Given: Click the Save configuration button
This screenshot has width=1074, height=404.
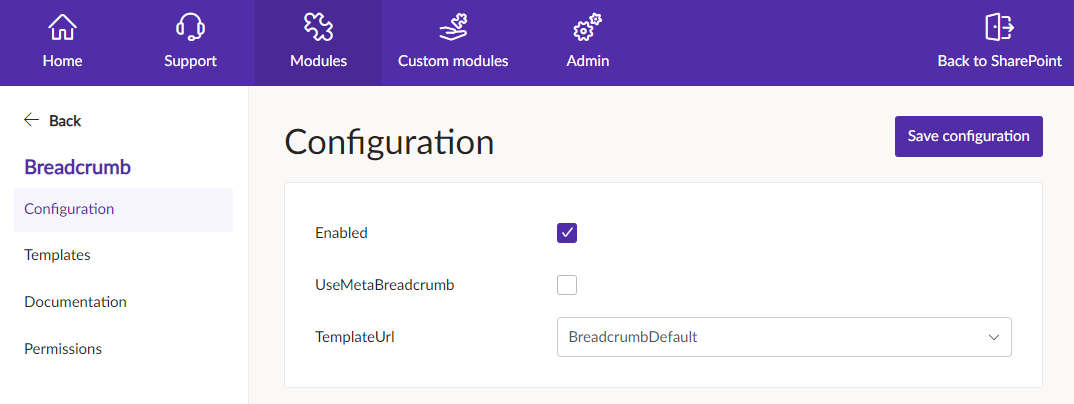Looking at the screenshot, I should coord(969,136).
